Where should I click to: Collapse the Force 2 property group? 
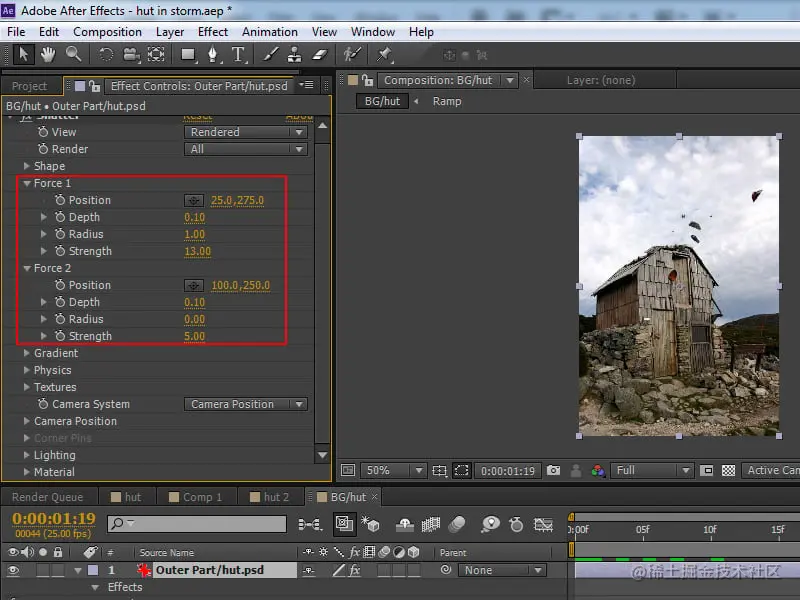[x=26, y=268]
